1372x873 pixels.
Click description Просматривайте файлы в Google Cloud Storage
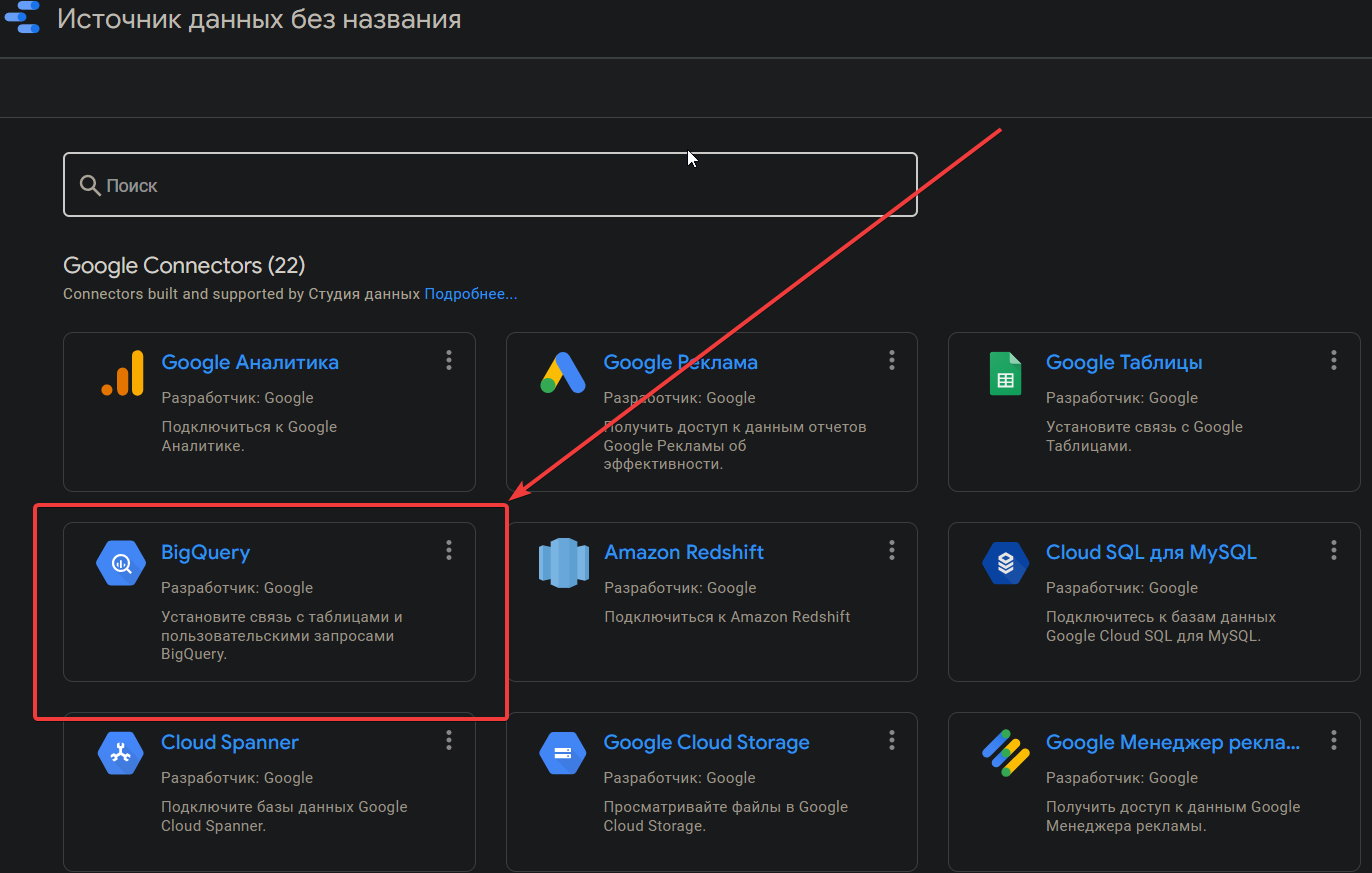click(x=726, y=816)
